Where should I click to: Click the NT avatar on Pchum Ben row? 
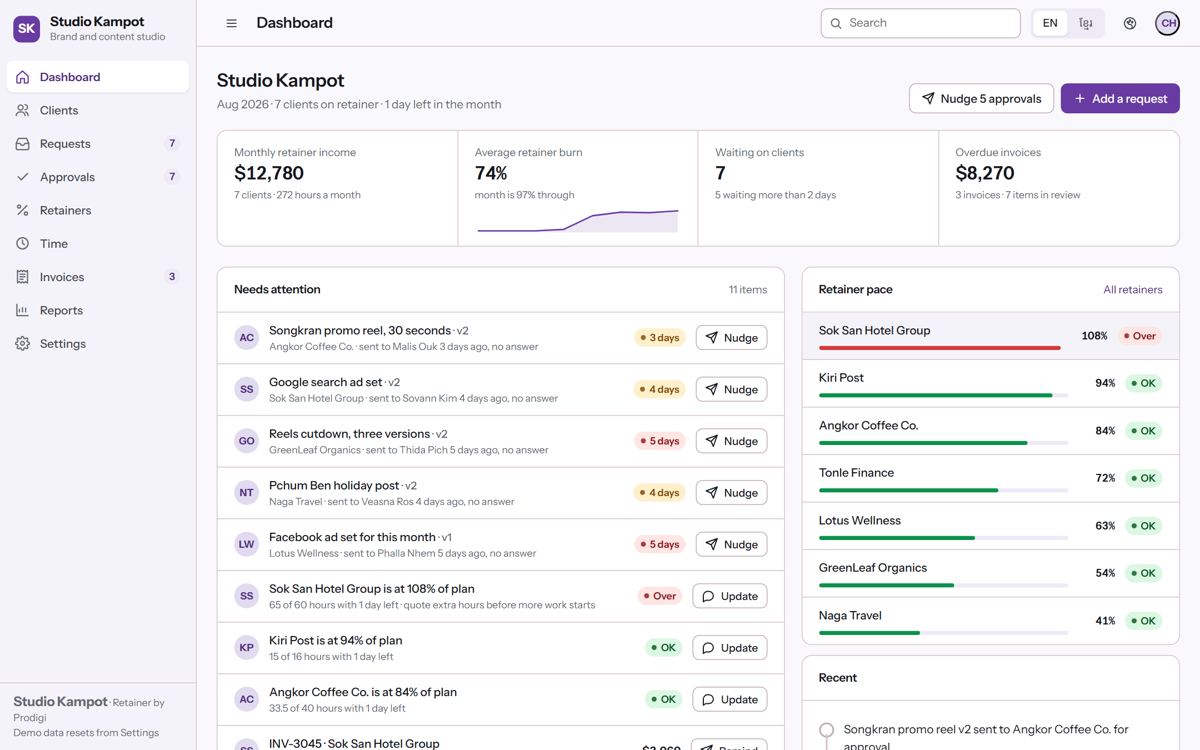(246, 492)
